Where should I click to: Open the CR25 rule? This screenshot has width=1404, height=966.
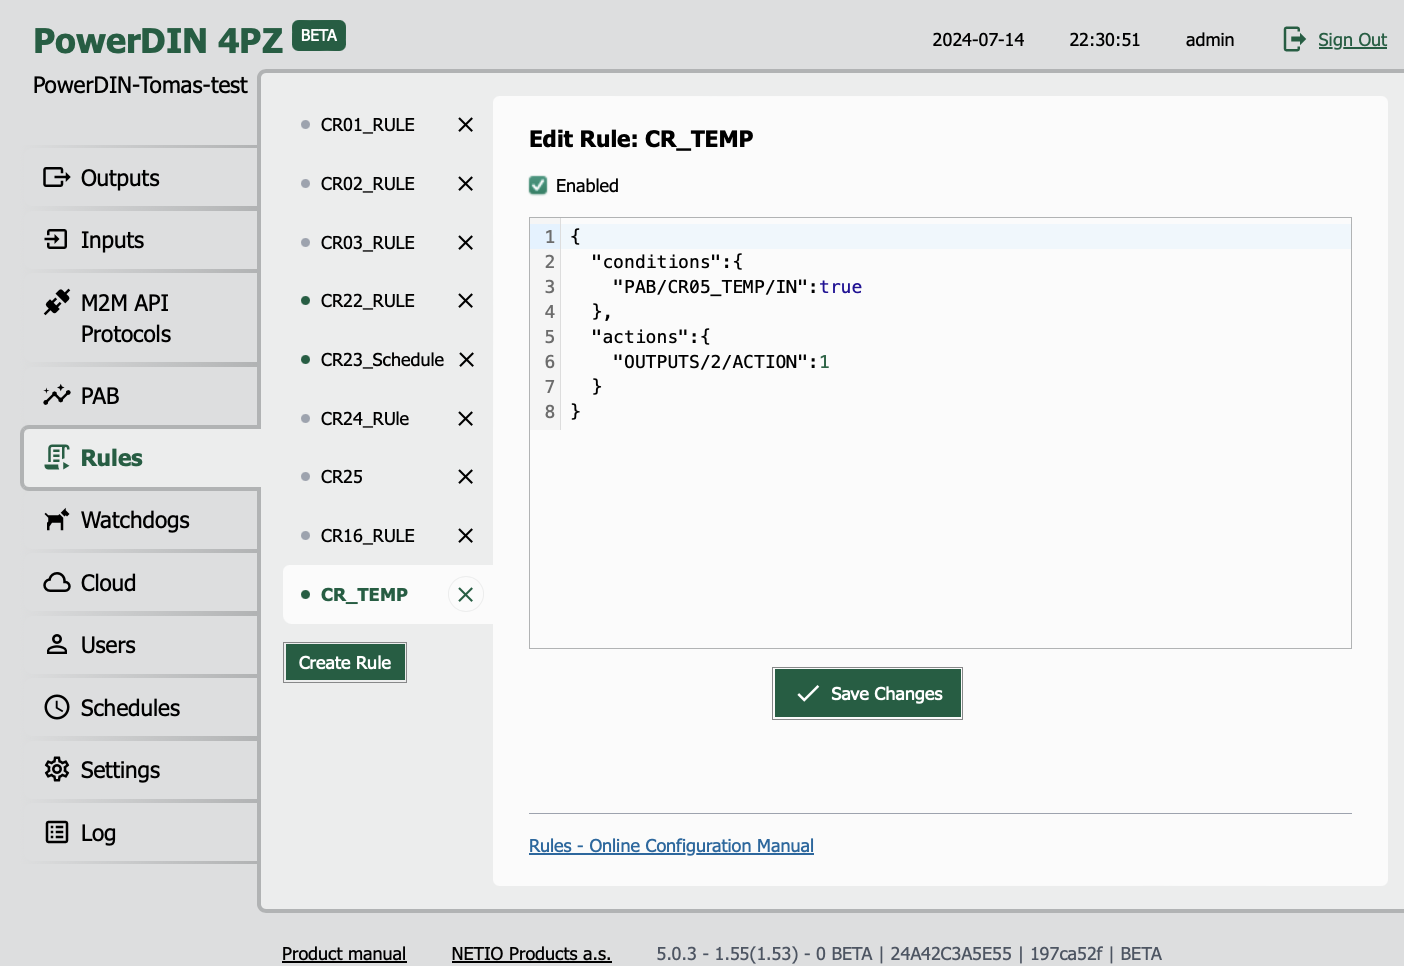tap(341, 477)
